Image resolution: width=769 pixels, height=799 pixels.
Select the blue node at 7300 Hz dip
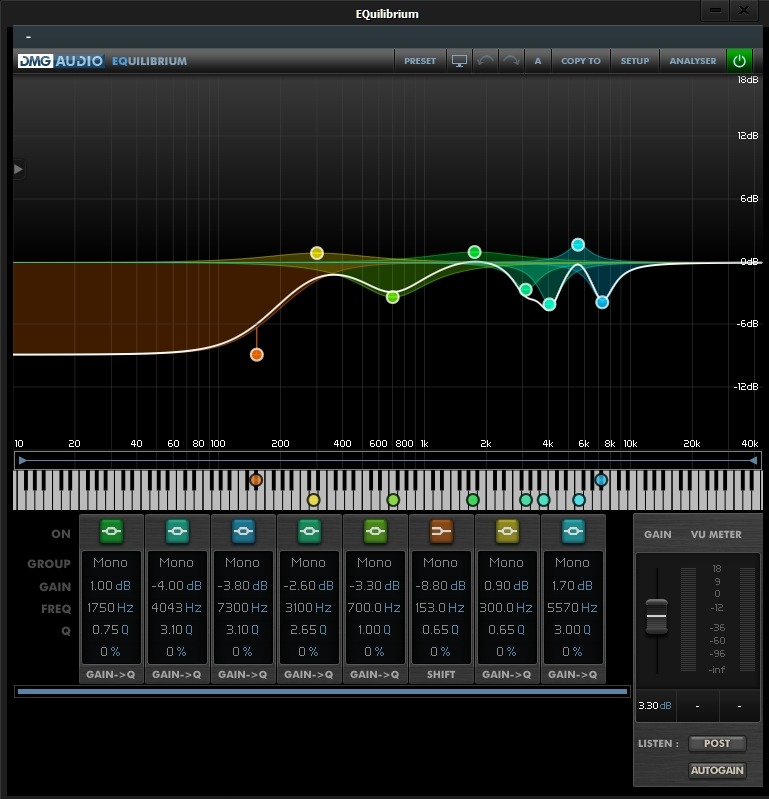602,302
